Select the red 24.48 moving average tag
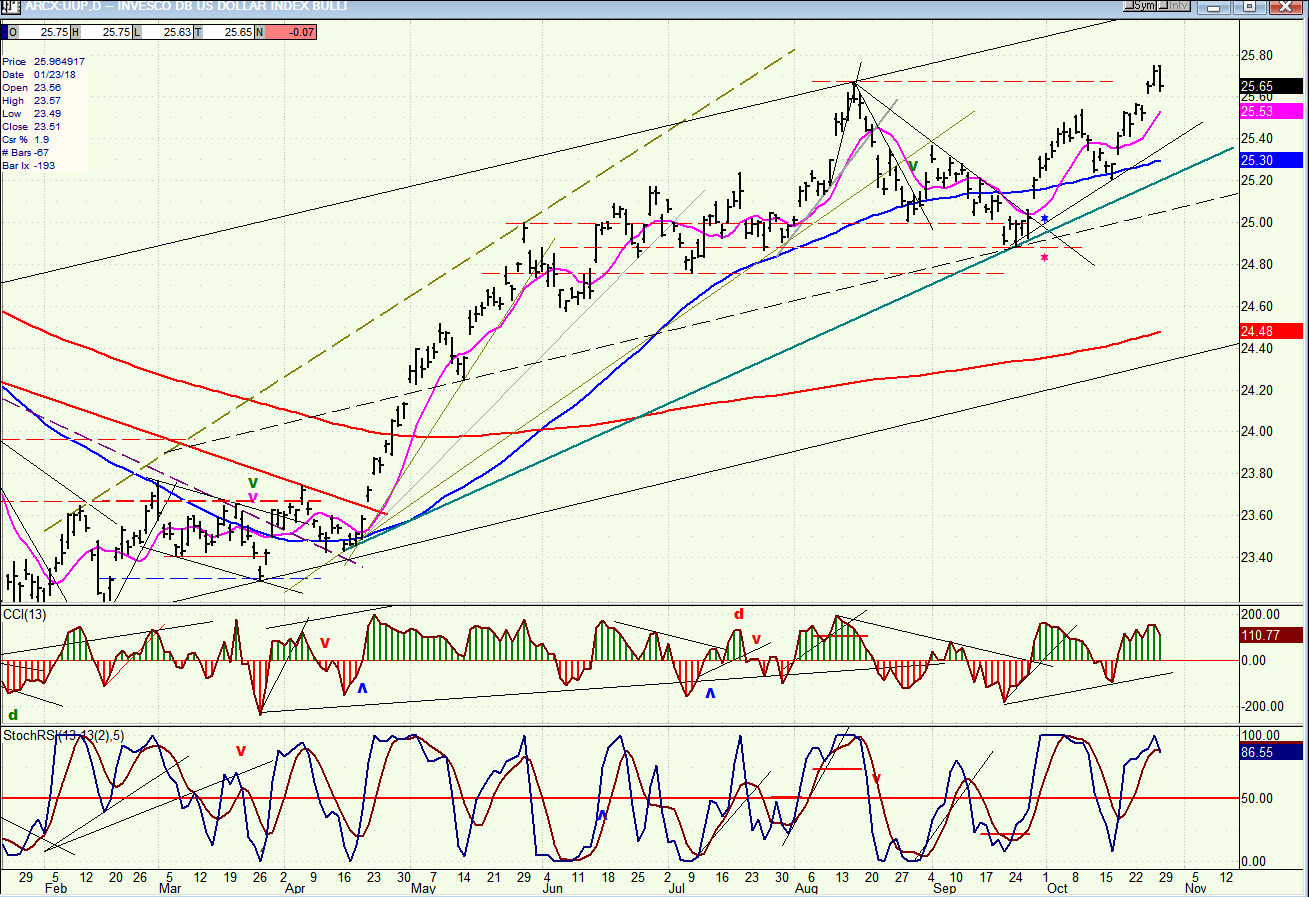 (x=1271, y=331)
